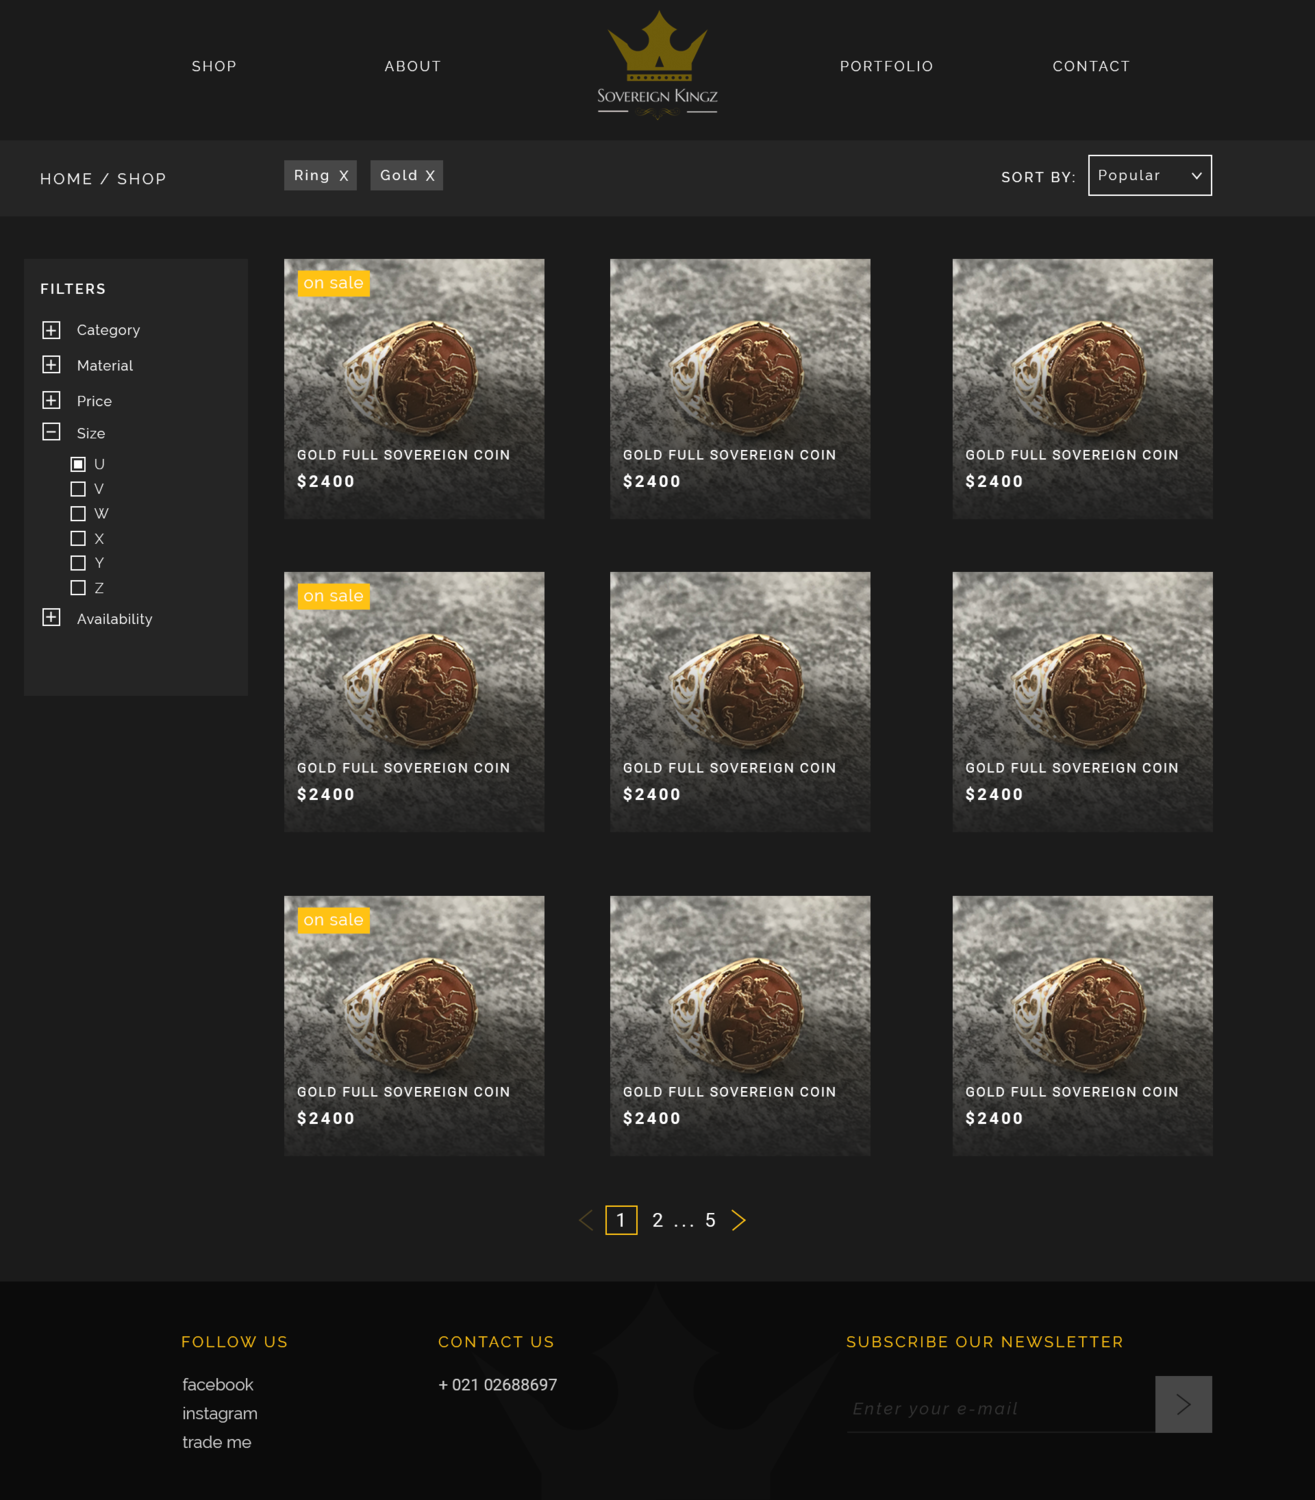
Task: Click the Sovereign Kingz crown logo
Action: pos(657,65)
